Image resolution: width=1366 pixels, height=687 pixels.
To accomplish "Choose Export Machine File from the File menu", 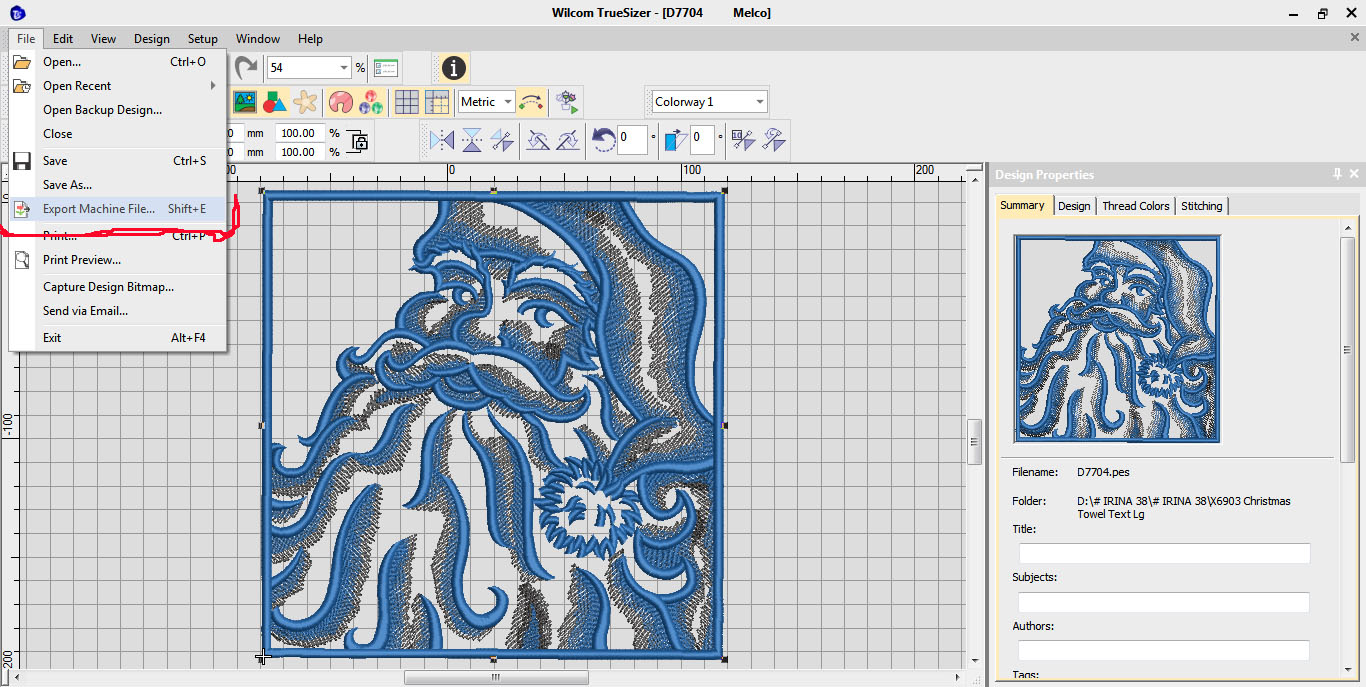I will tap(99, 209).
